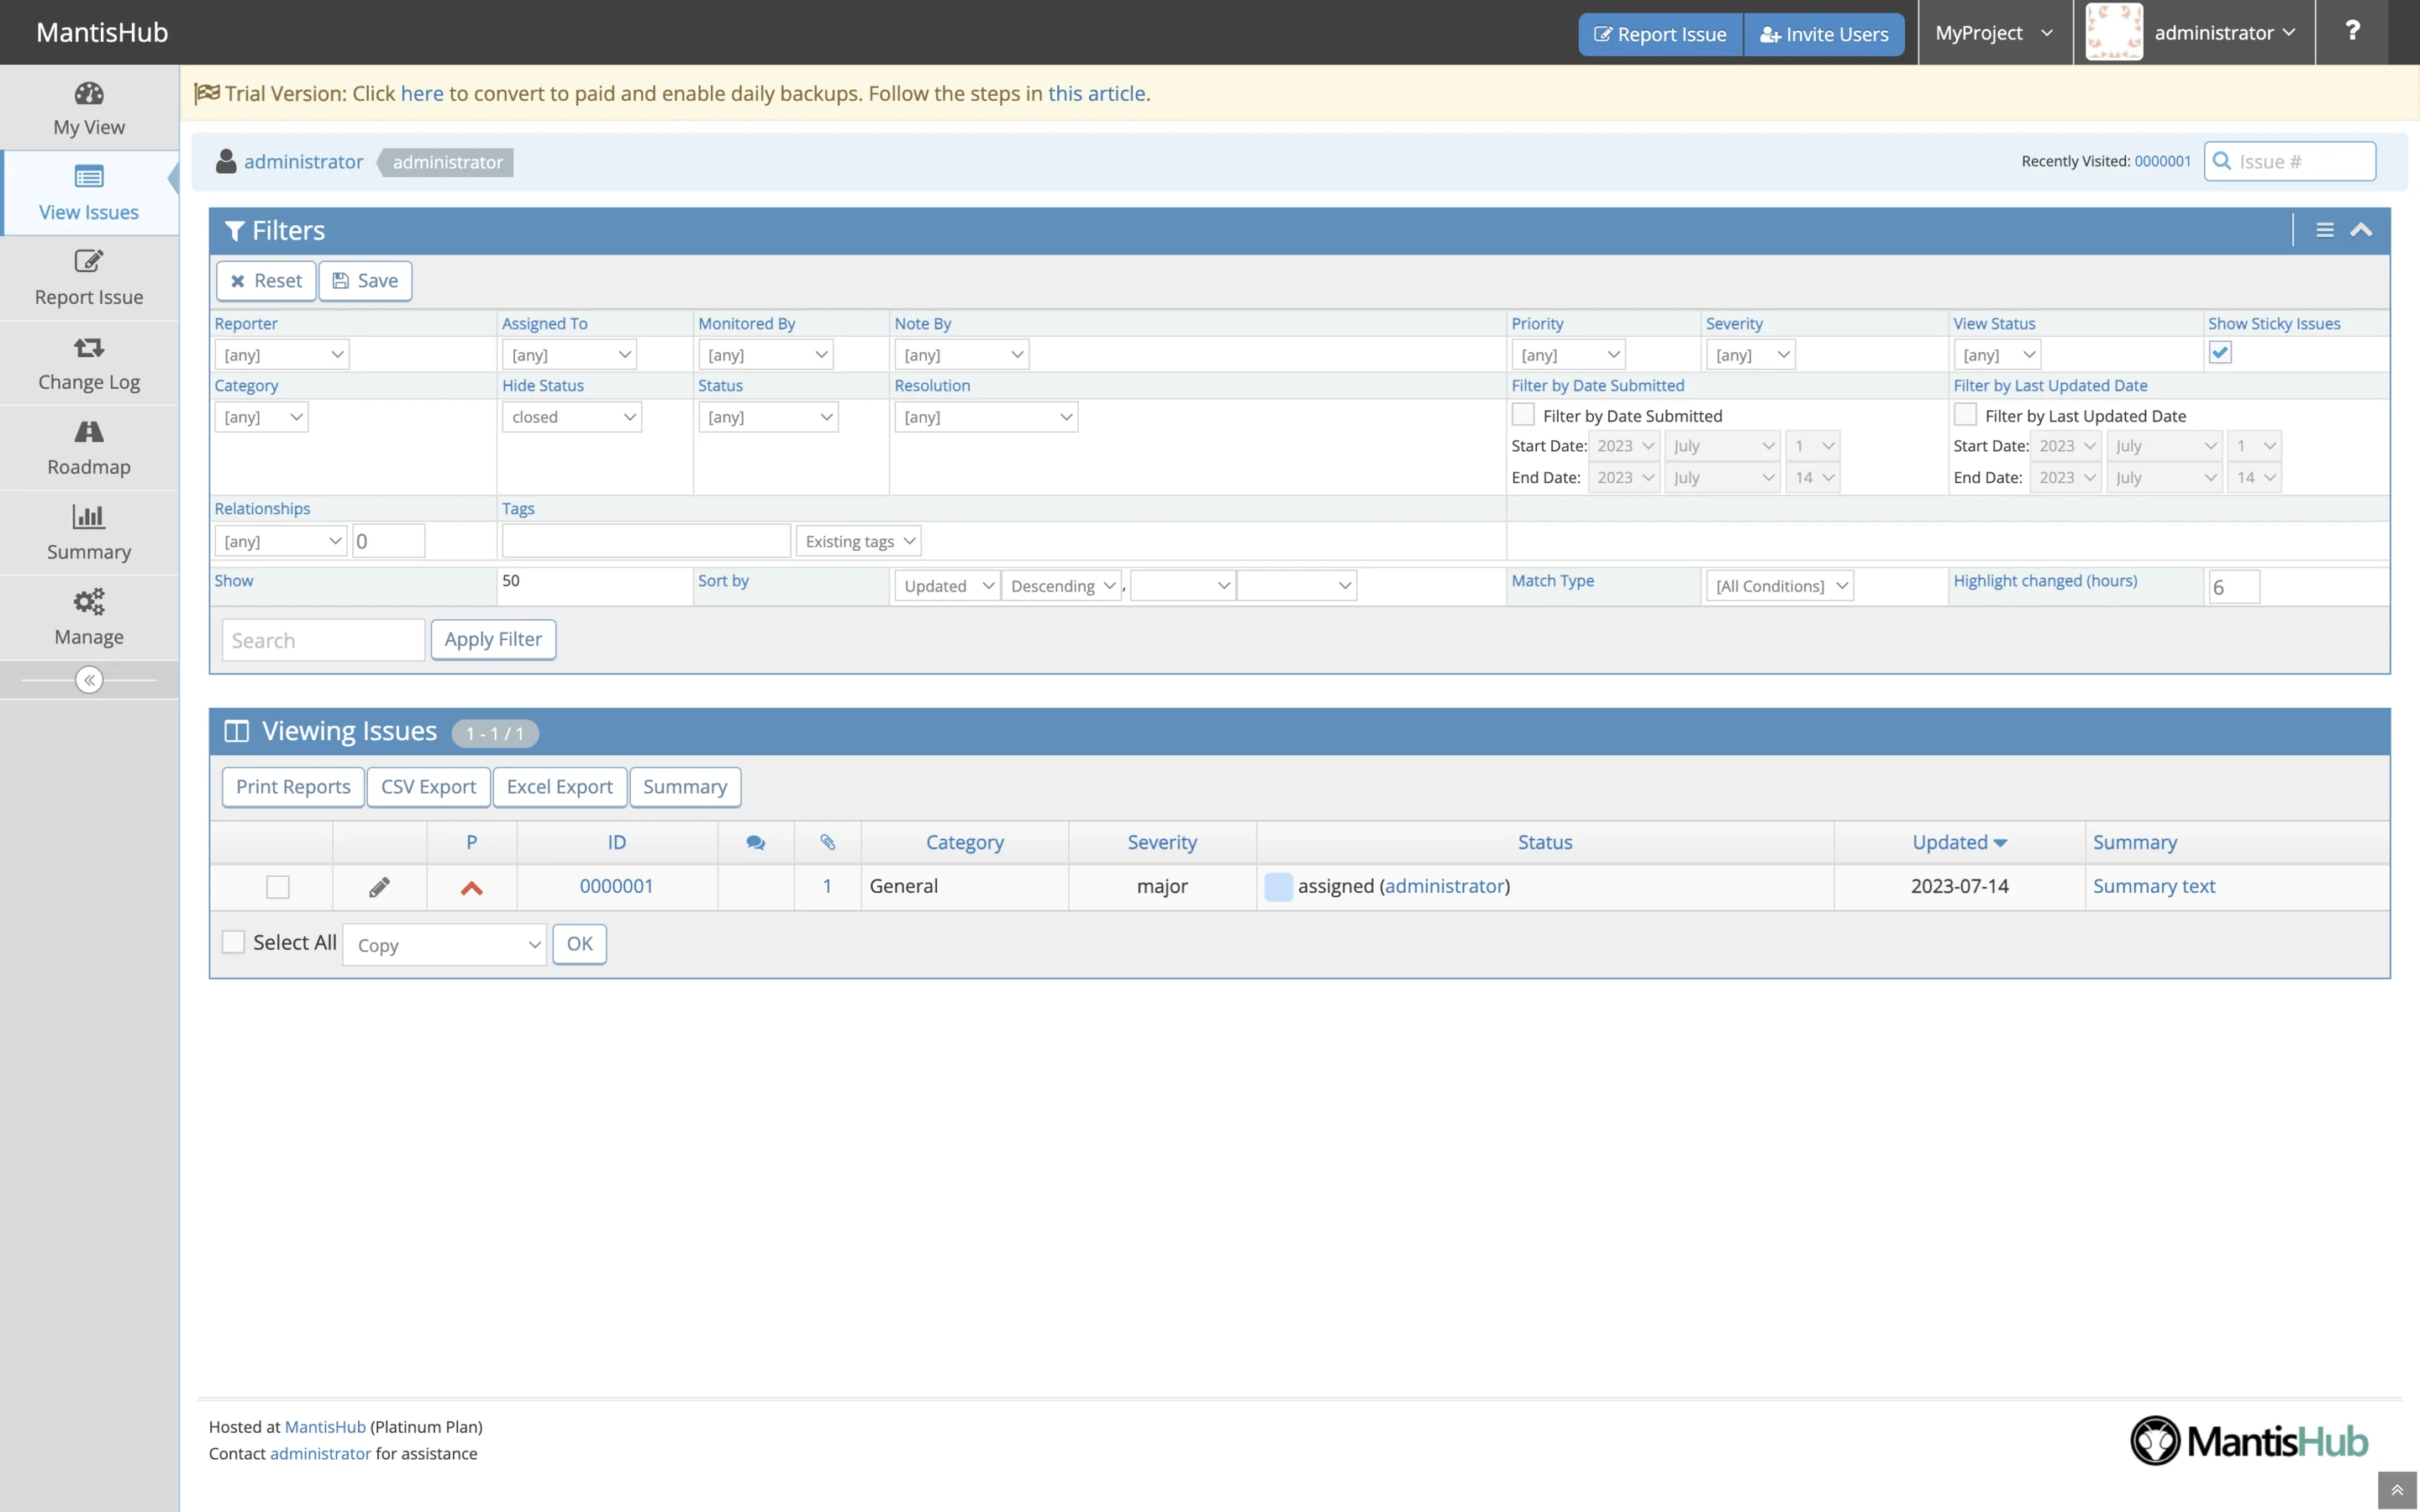Click the Viewing Issues panel icon
The width and height of the screenshot is (2420, 1512).
point(236,732)
